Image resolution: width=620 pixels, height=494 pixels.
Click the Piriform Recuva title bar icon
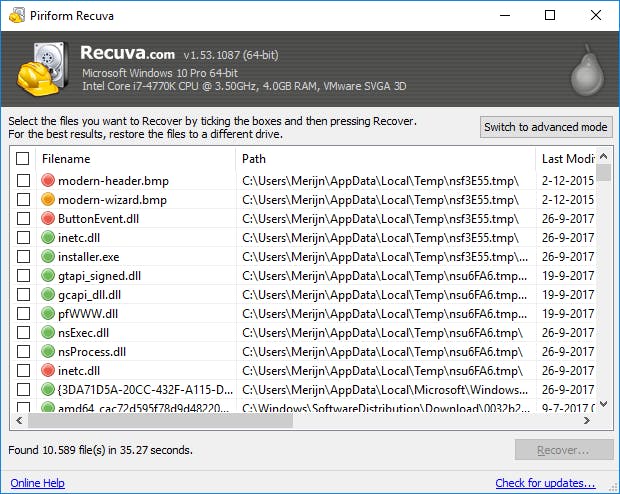pyautogui.click(x=13, y=15)
